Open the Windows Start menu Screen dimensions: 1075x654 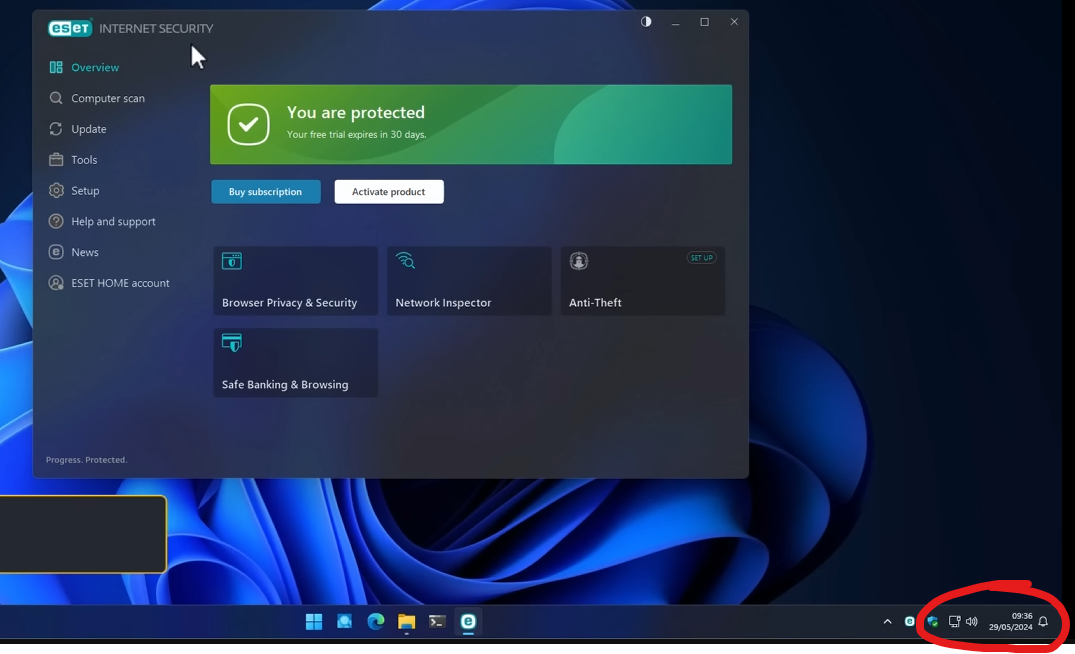pyautogui.click(x=314, y=622)
